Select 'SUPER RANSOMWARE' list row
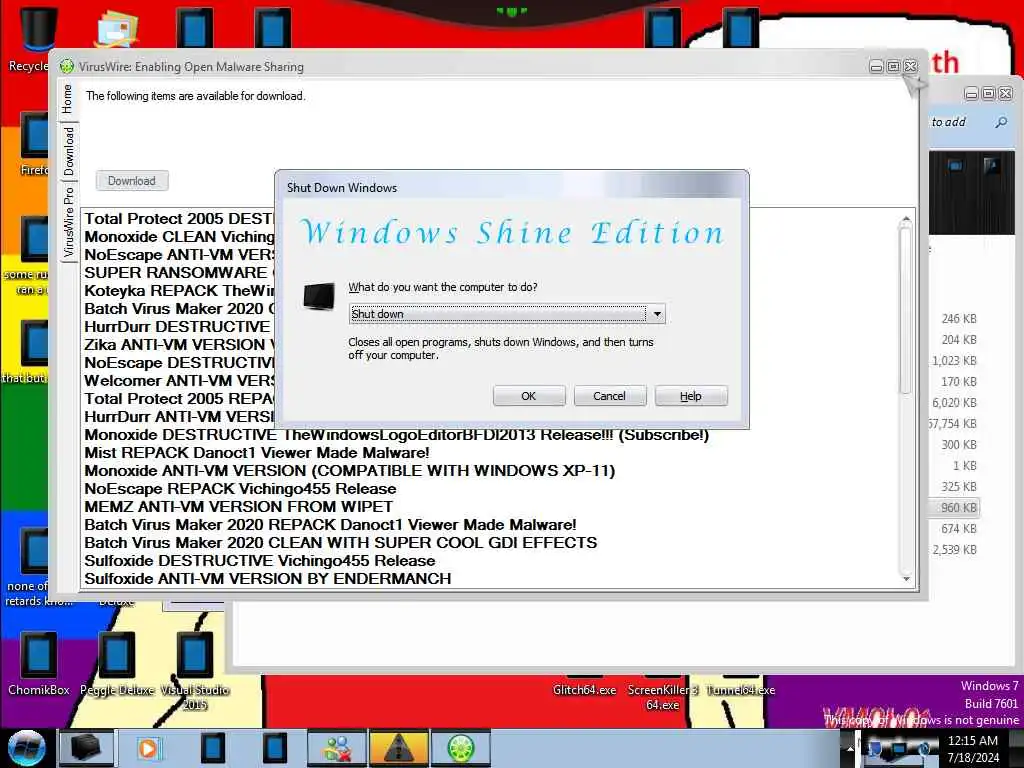The image size is (1024, 768). click(180, 272)
